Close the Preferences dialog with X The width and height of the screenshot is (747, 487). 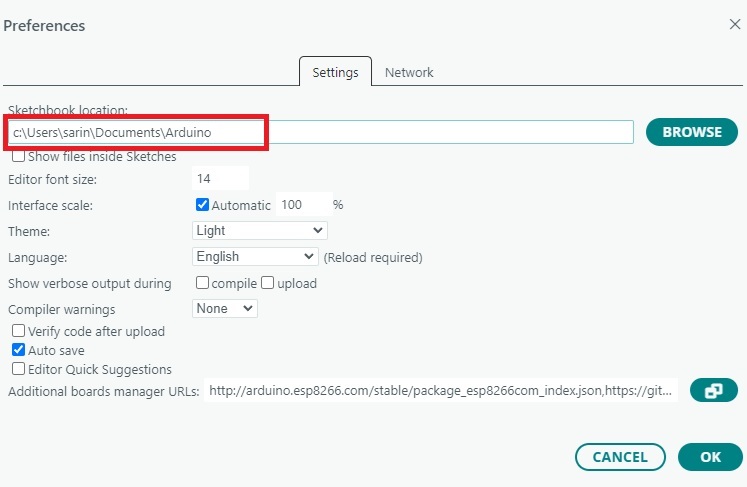tap(734, 25)
